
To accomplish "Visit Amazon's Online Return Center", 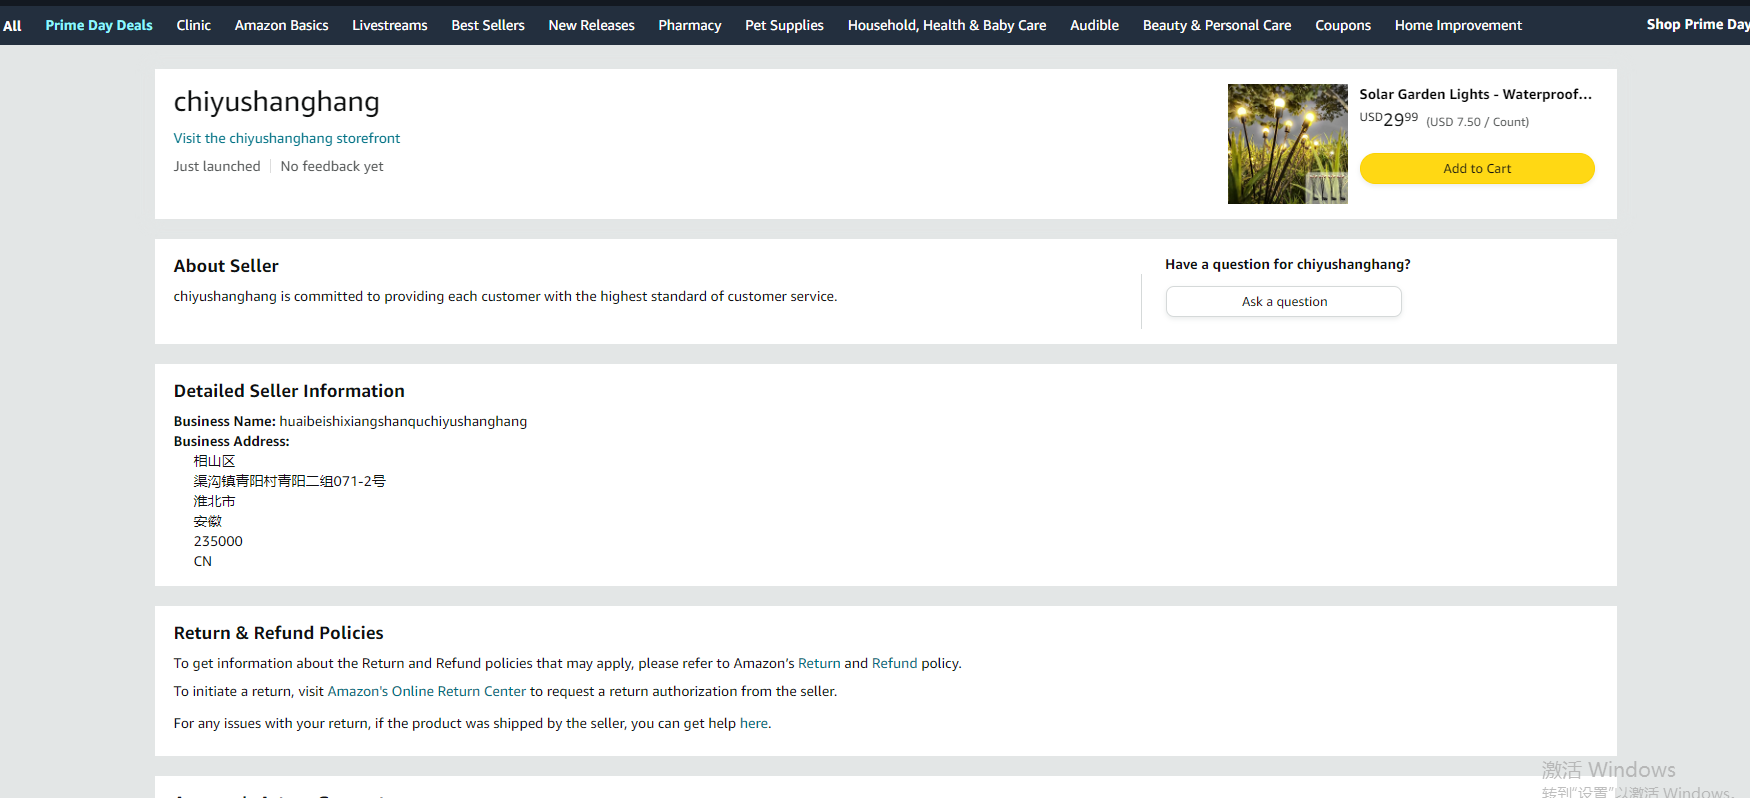I will point(427,691).
